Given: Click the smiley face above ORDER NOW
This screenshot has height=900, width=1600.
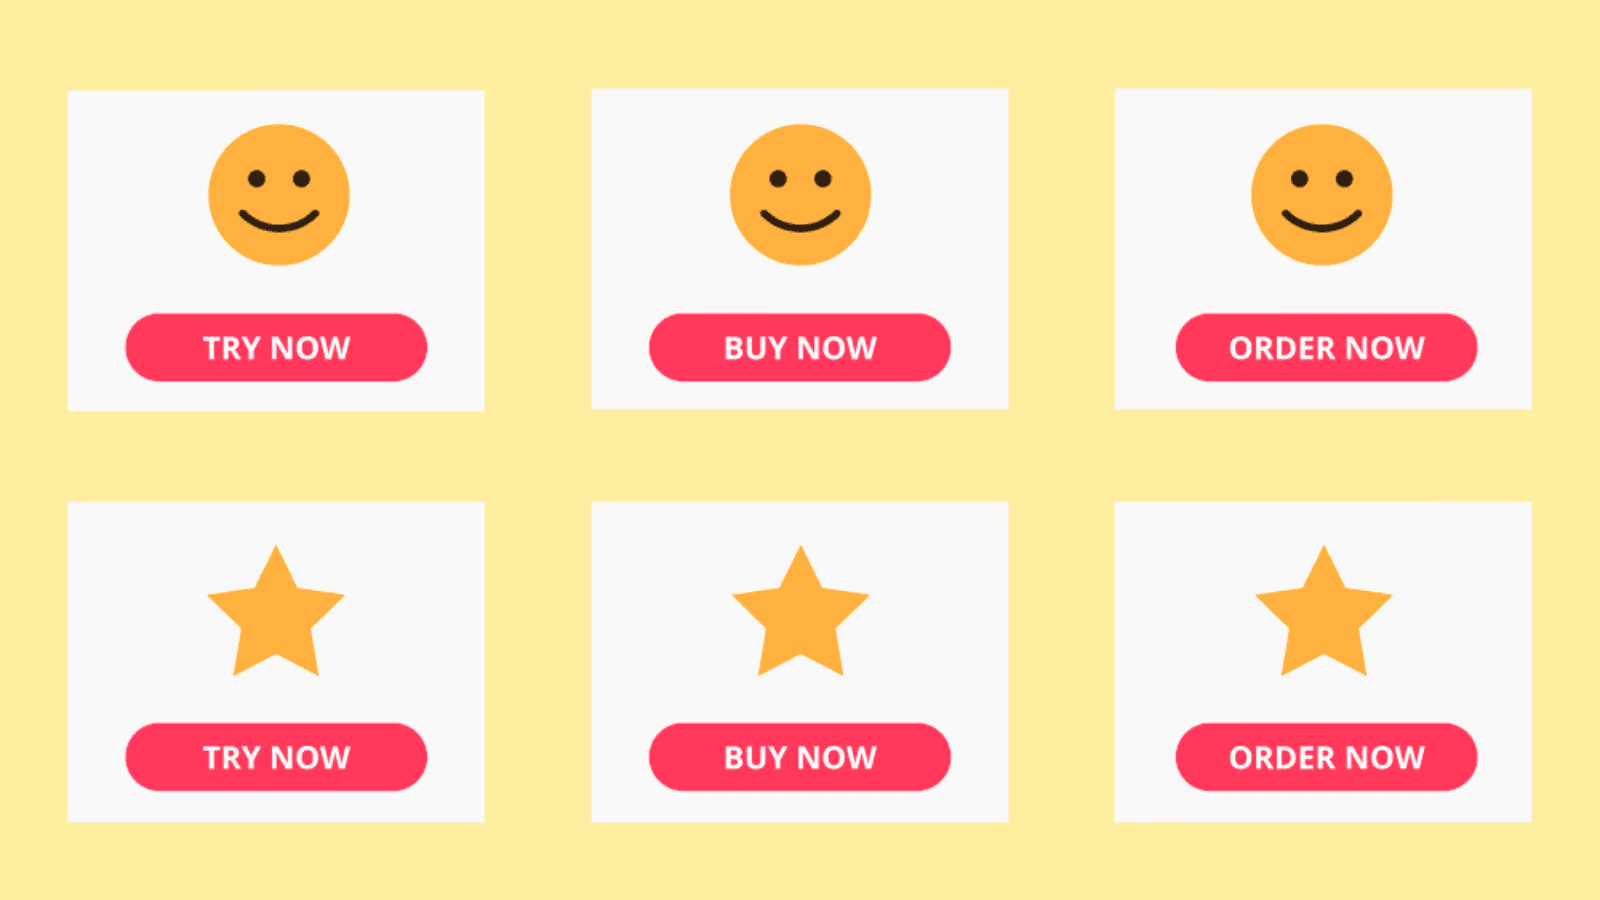Looking at the screenshot, I should pos(1322,195).
